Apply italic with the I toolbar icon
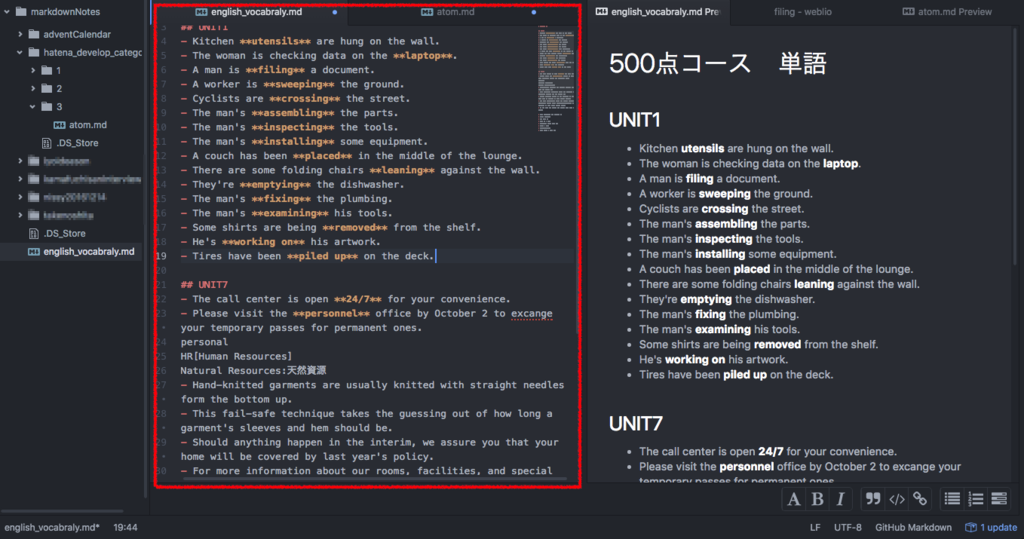The height and width of the screenshot is (539, 1024). click(x=840, y=499)
